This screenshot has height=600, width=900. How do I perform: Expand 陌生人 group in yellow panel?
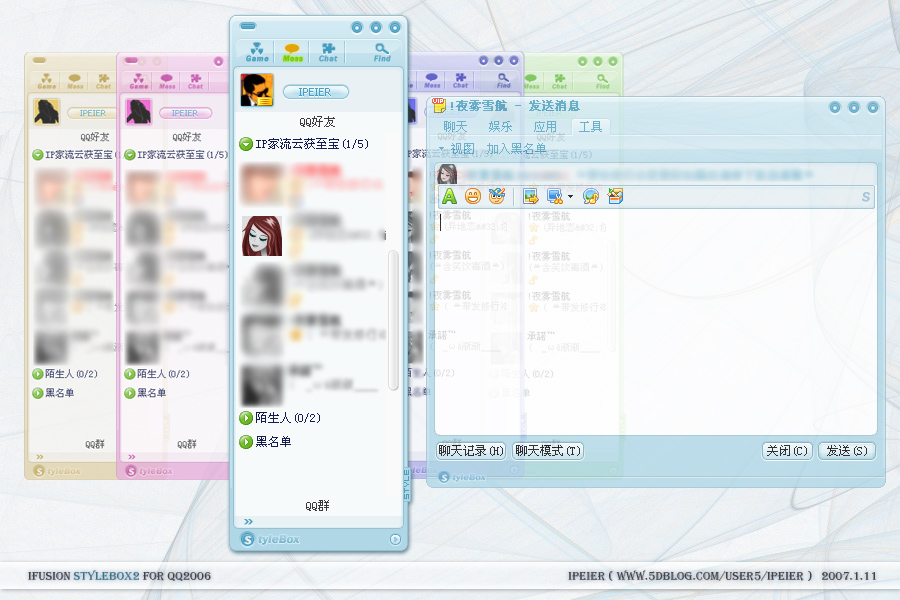pos(37,374)
